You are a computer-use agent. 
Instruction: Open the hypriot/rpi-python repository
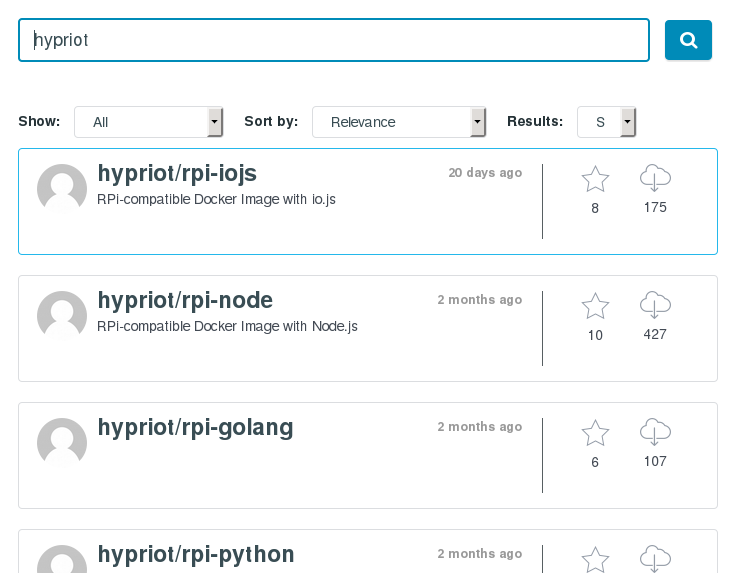click(x=196, y=555)
